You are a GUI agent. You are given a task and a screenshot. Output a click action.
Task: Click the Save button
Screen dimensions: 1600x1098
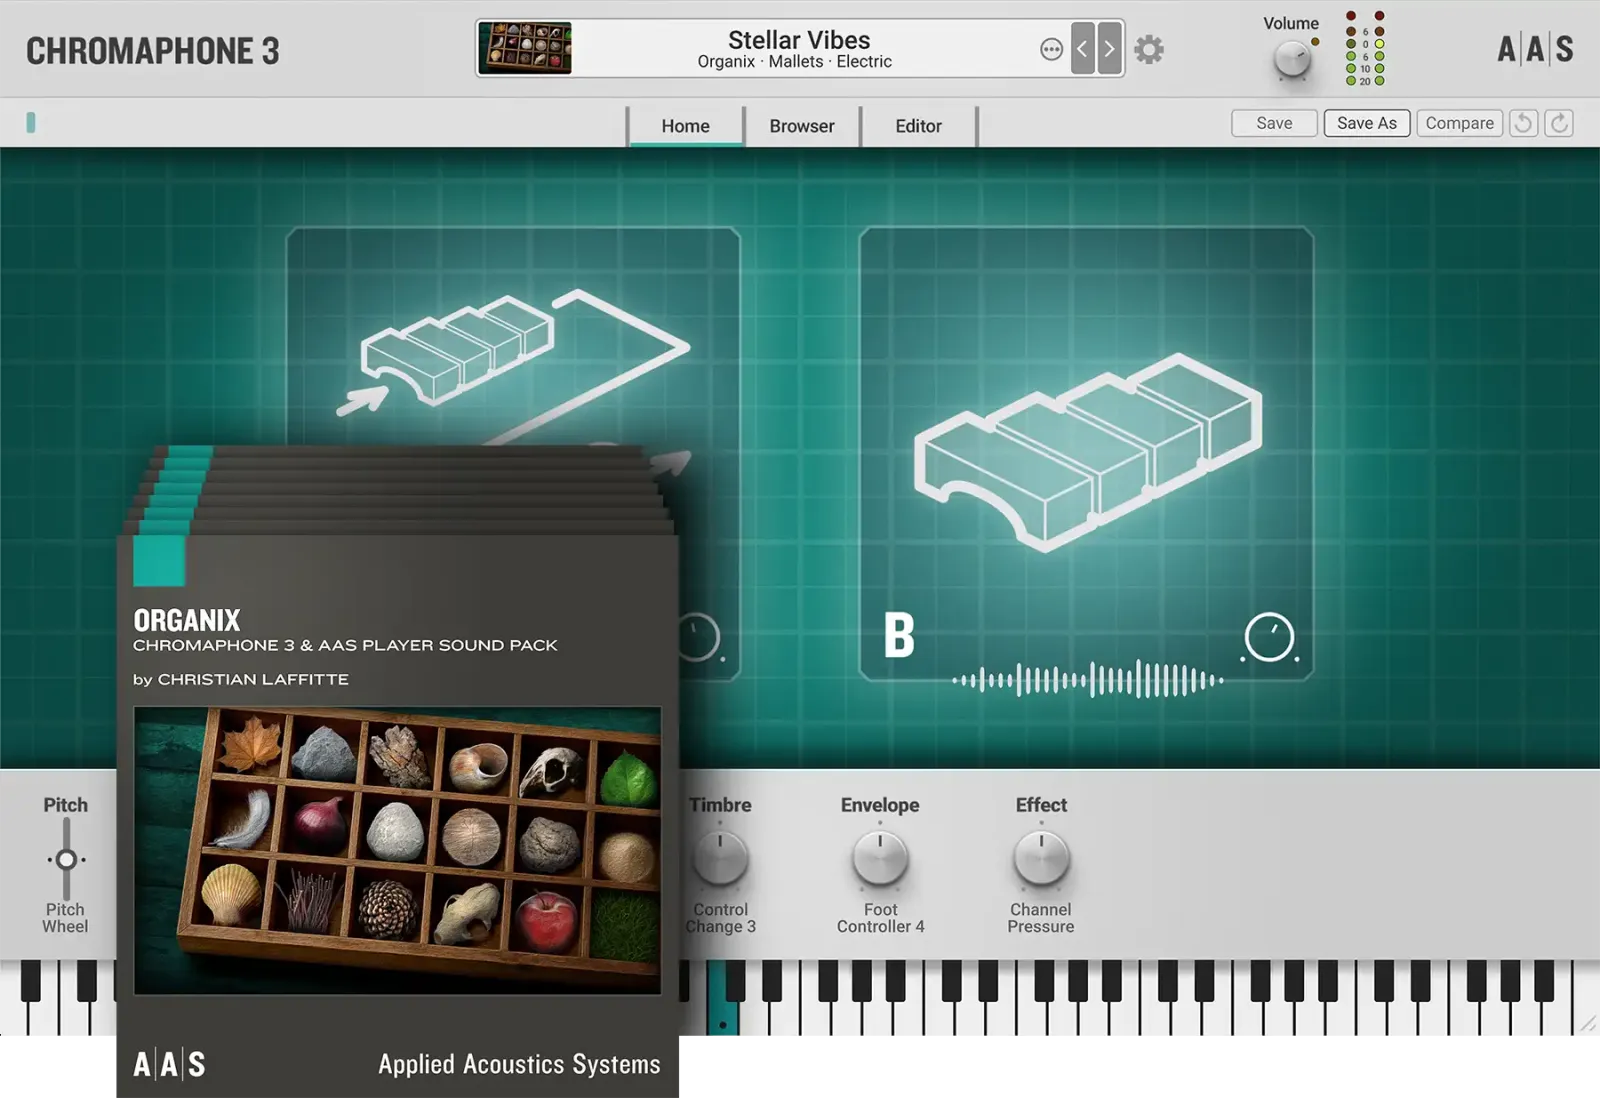1274,123
